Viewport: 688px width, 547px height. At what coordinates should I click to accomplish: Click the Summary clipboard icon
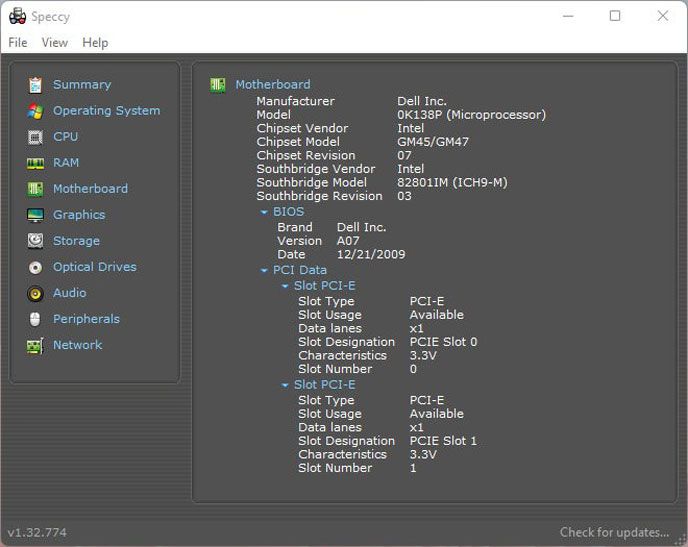click(36, 85)
